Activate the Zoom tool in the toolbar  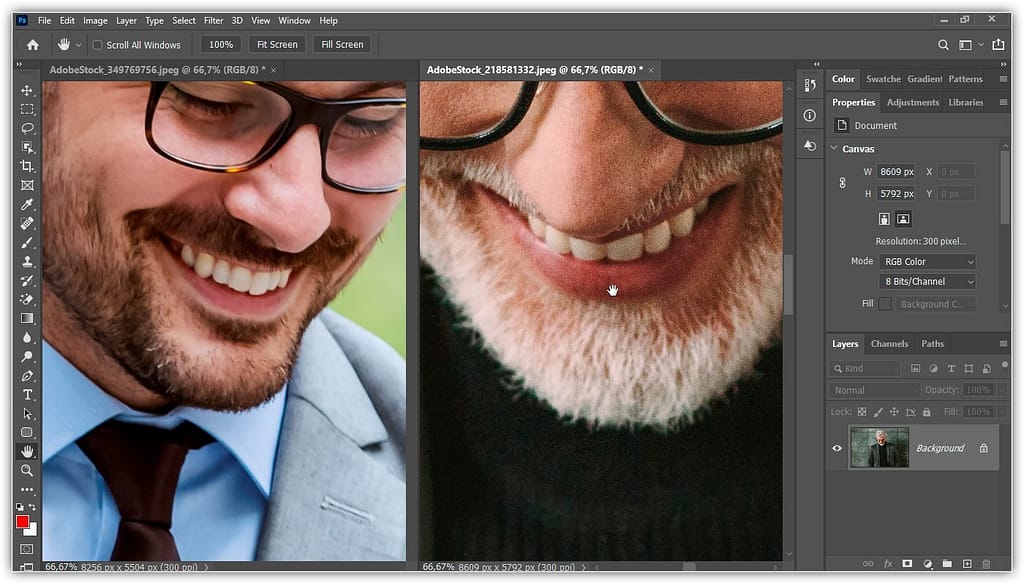(x=27, y=470)
